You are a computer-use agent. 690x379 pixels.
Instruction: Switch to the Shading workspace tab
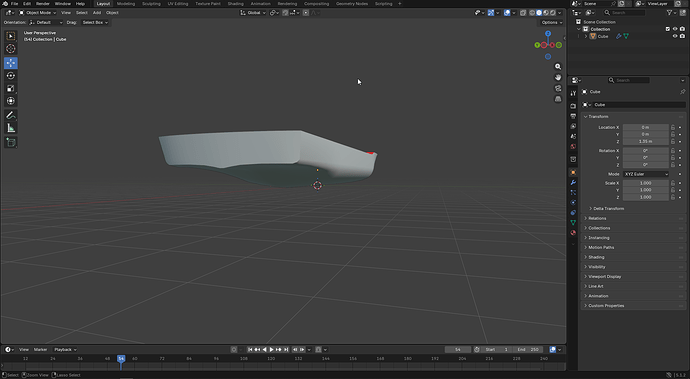235,4
